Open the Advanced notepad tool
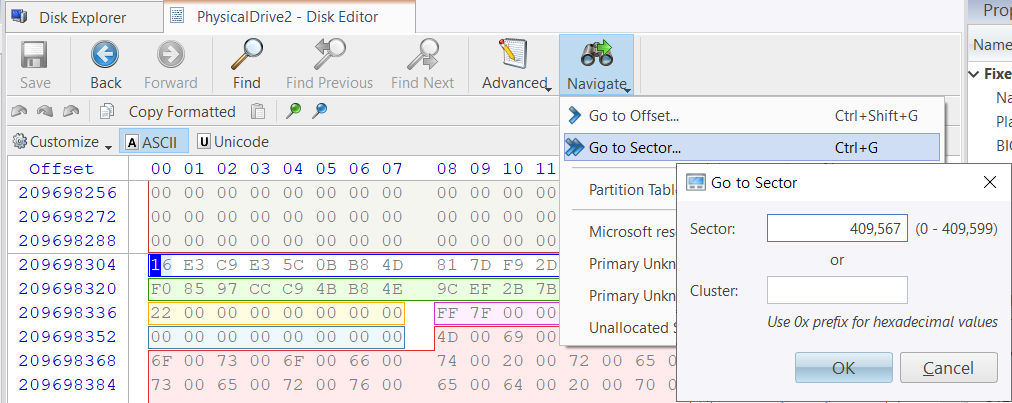The image size is (1012, 403). click(512, 55)
